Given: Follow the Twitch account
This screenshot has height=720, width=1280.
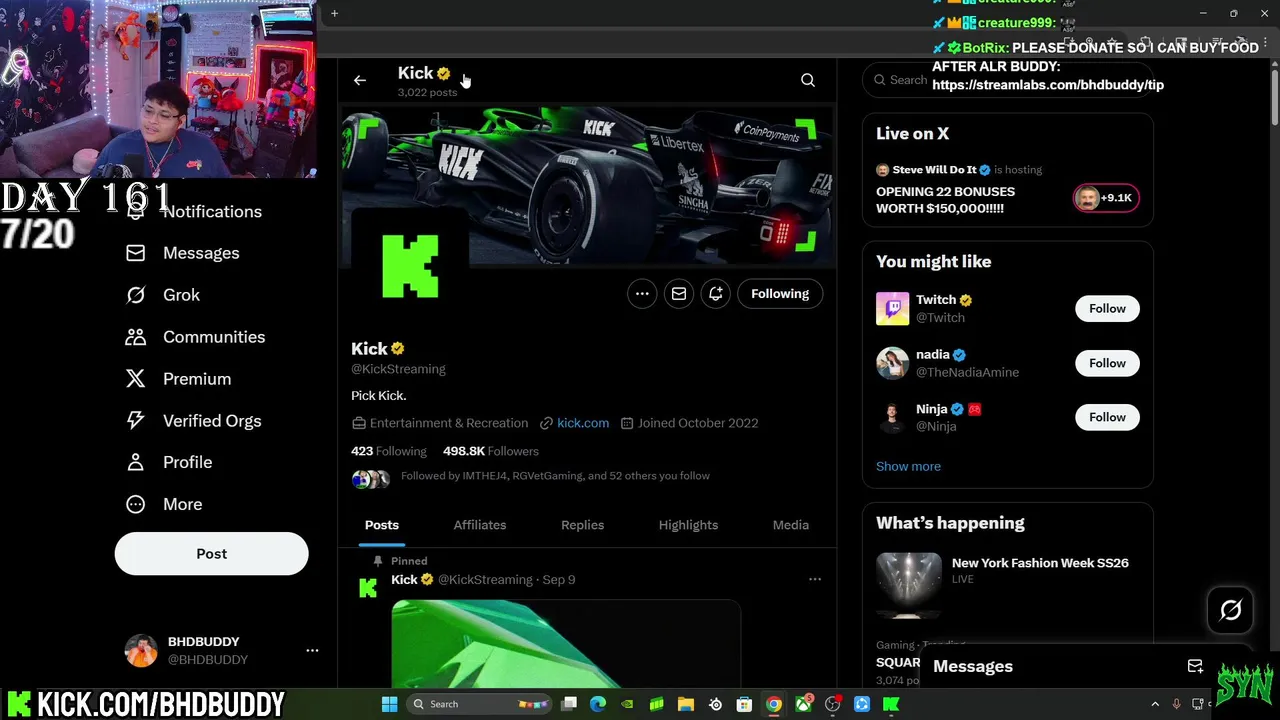Looking at the screenshot, I should click(x=1107, y=309).
